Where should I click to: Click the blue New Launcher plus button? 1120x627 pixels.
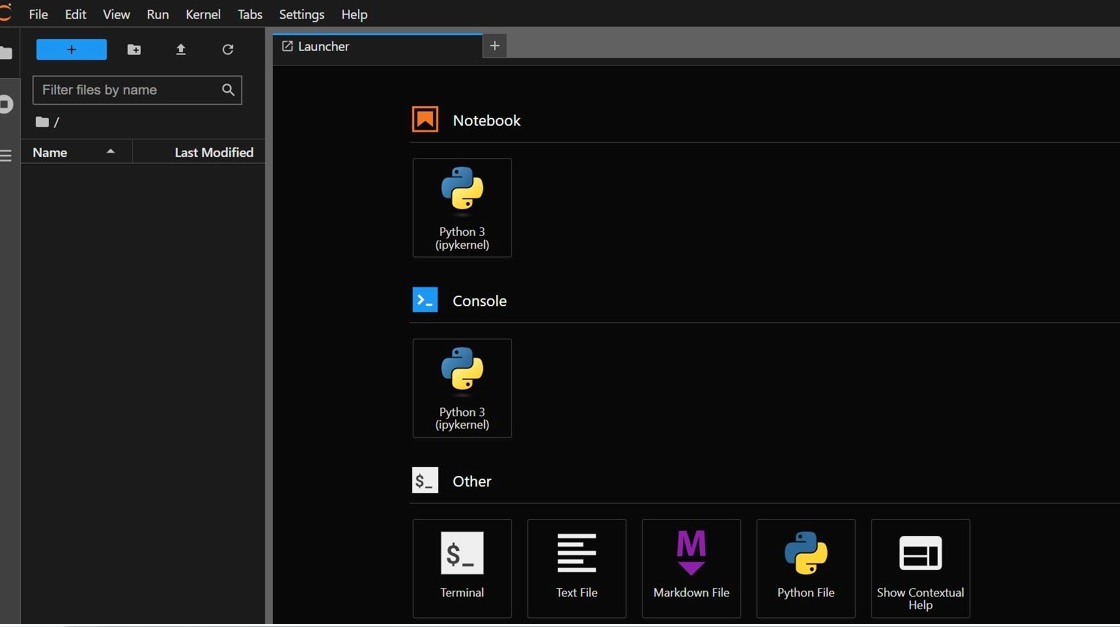(71, 49)
